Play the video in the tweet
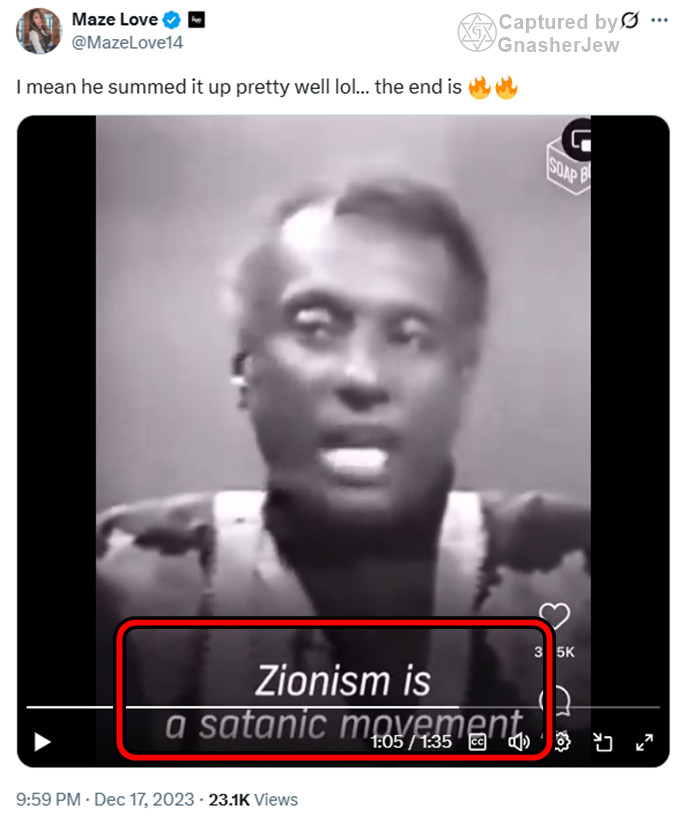 point(42,742)
